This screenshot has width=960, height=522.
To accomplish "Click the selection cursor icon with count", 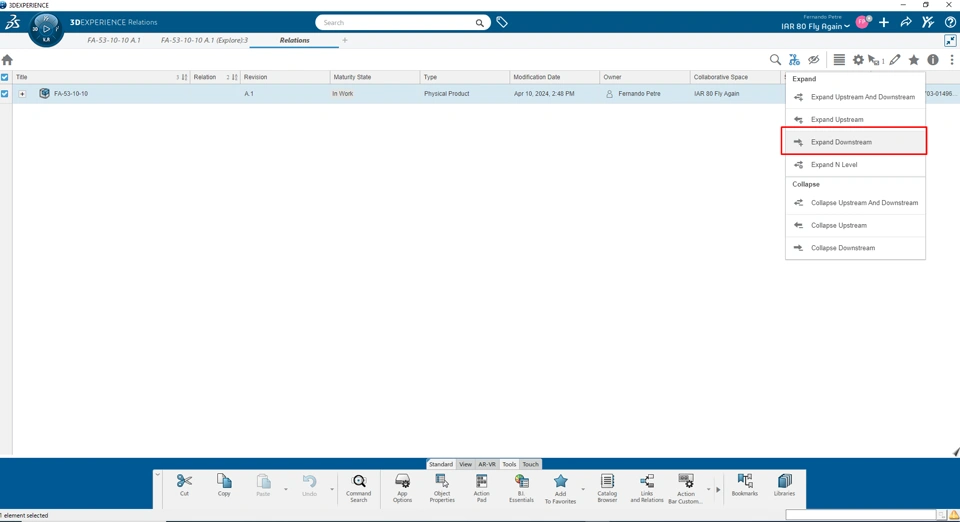I will click(x=876, y=60).
